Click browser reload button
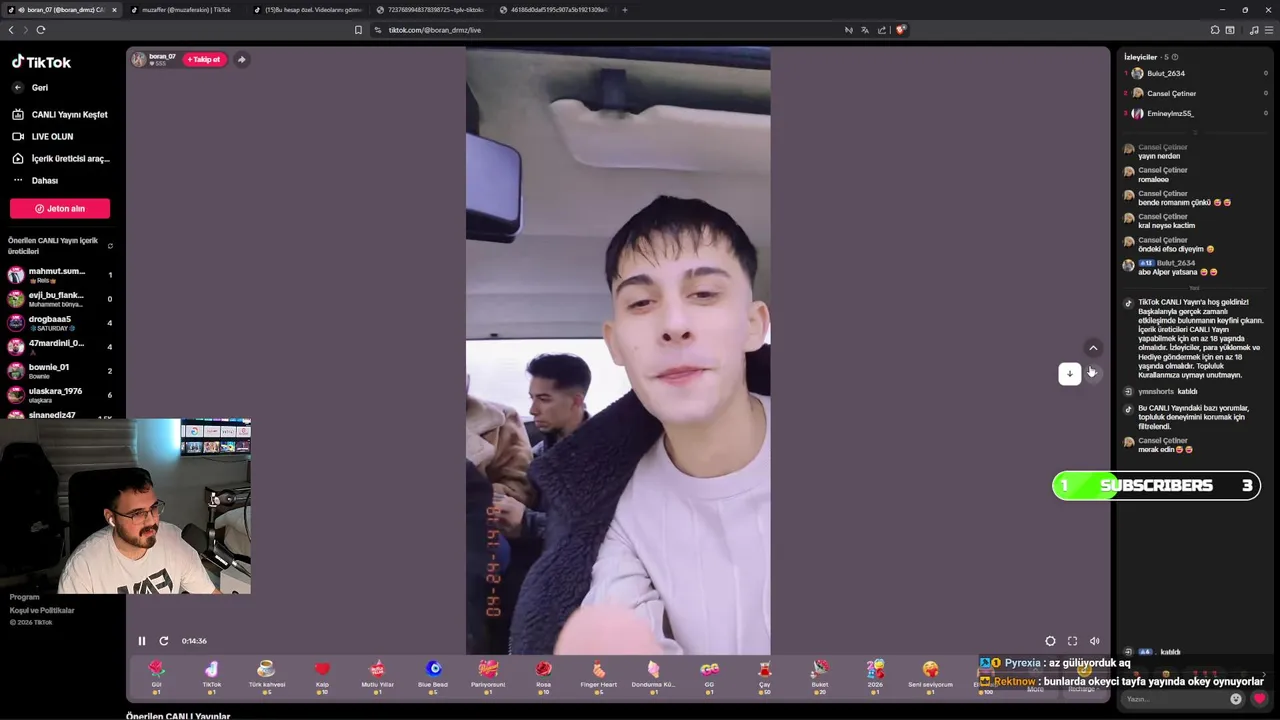Viewport: 1280px width, 720px height. pyautogui.click(x=41, y=30)
